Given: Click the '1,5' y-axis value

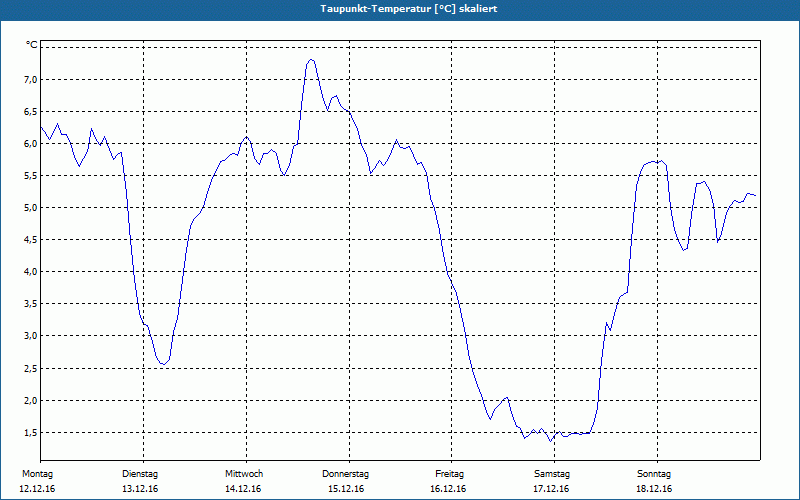Looking at the screenshot, I should [31, 433].
